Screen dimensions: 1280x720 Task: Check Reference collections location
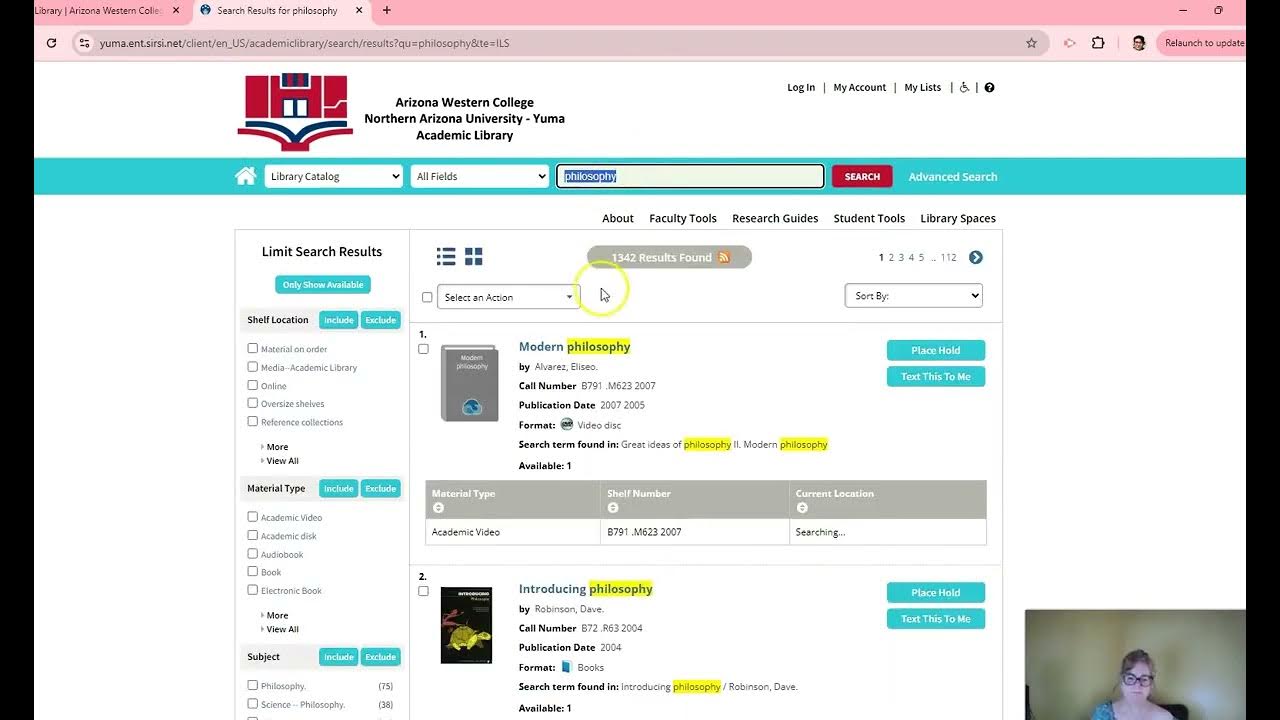click(253, 421)
